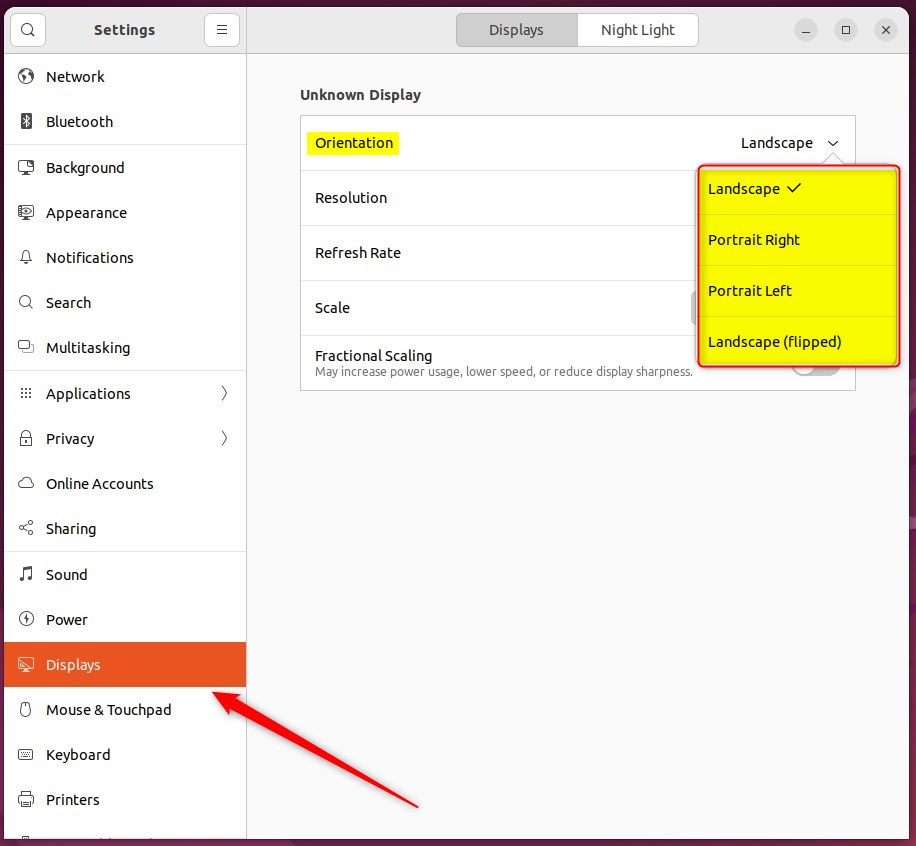Switch to the Displays tab

[x=516, y=30]
